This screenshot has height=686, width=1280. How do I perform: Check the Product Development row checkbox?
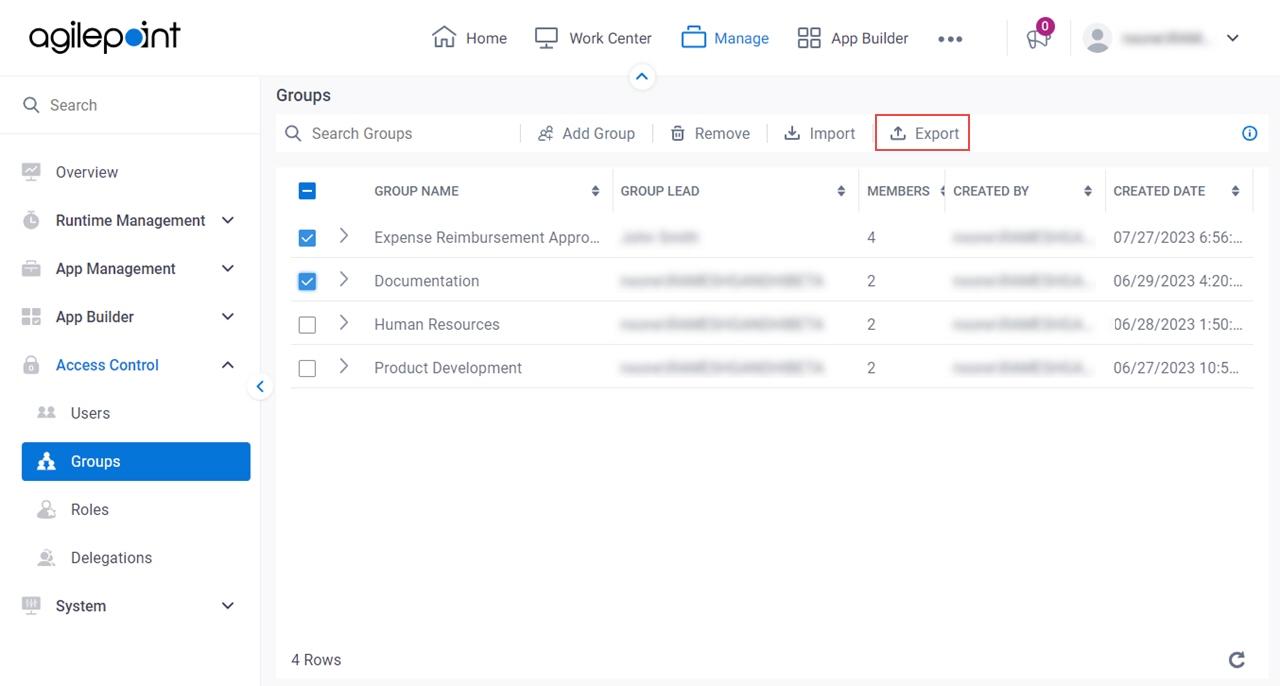pos(307,368)
